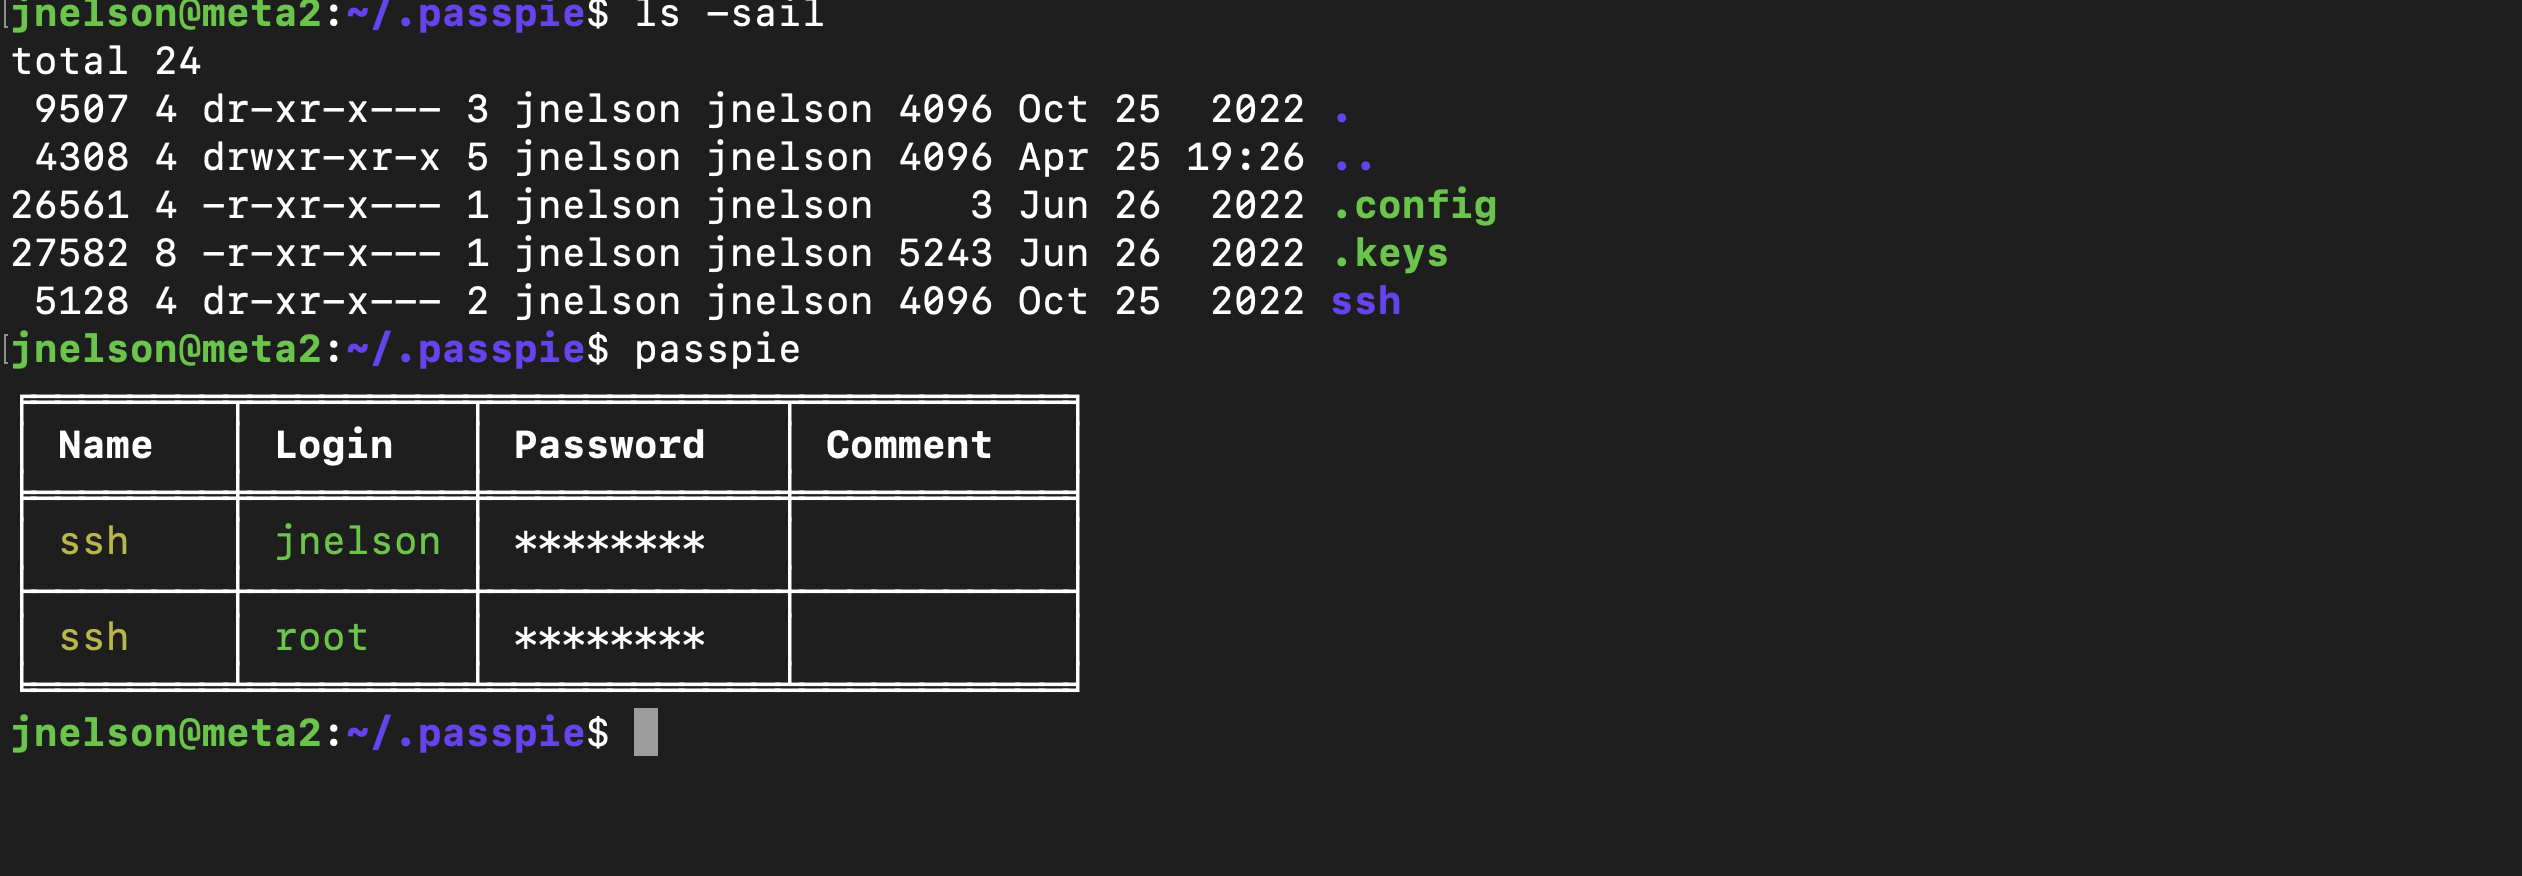Click the inode number 26561

70,206
